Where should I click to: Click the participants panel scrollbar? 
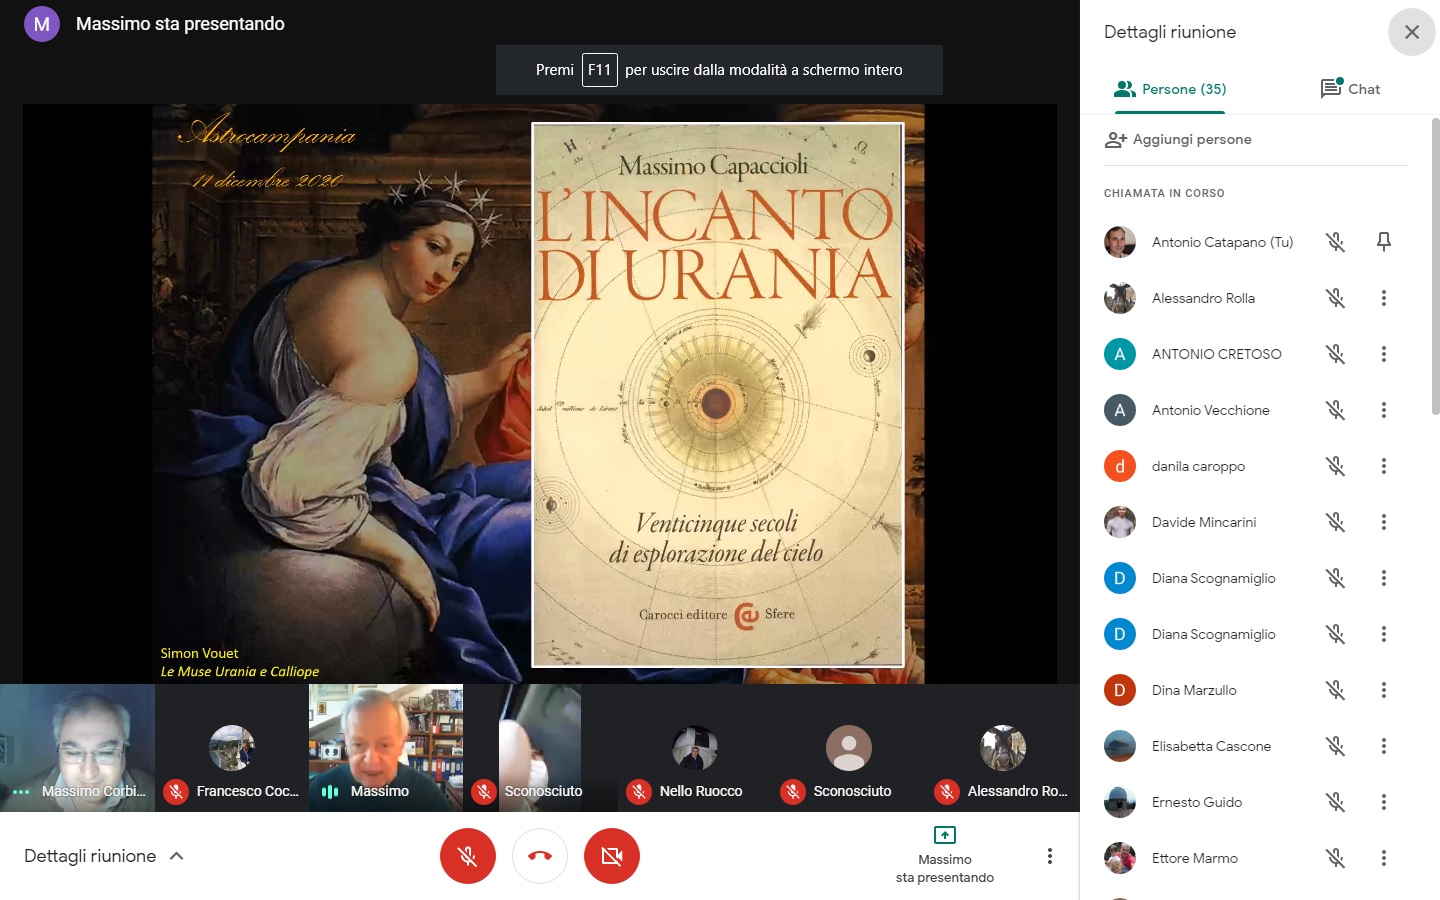(1435, 267)
